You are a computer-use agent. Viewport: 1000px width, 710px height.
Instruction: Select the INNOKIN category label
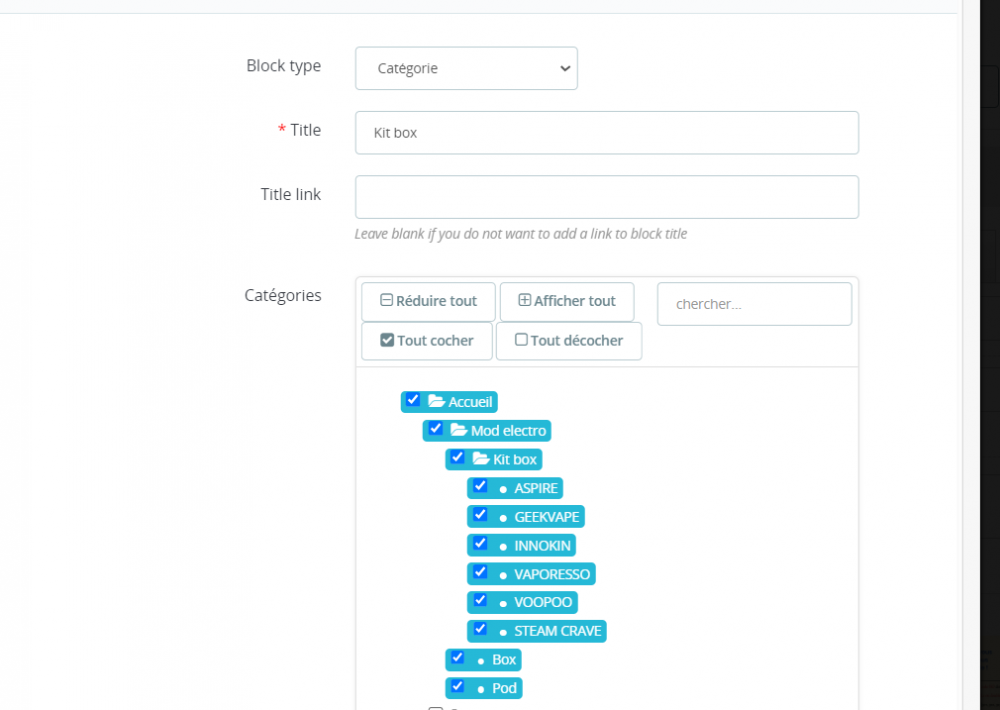pyautogui.click(x=541, y=546)
